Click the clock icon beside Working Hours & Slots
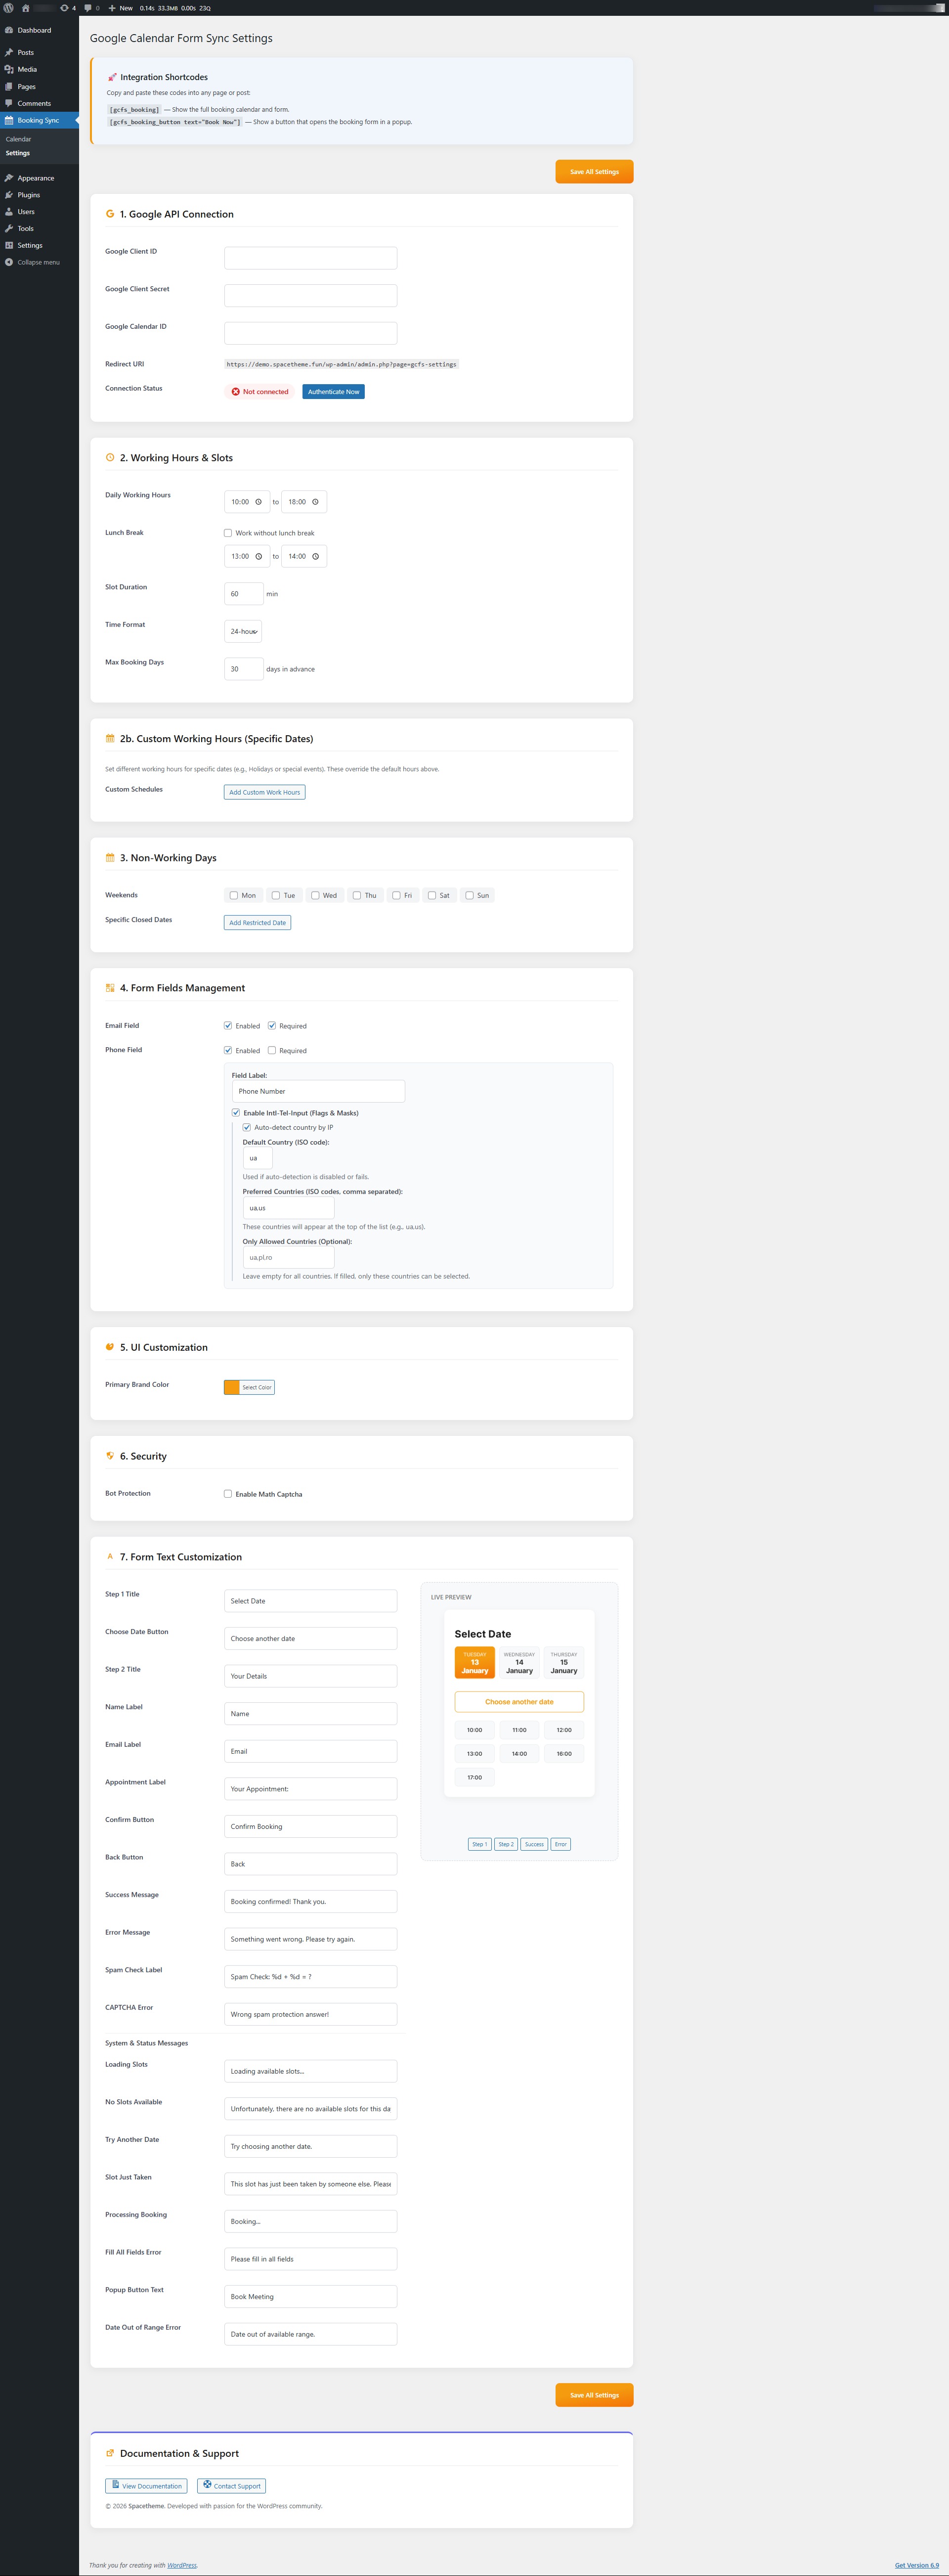Image resolution: width=949 pixels, height=2576 pixels. (110, 457)
